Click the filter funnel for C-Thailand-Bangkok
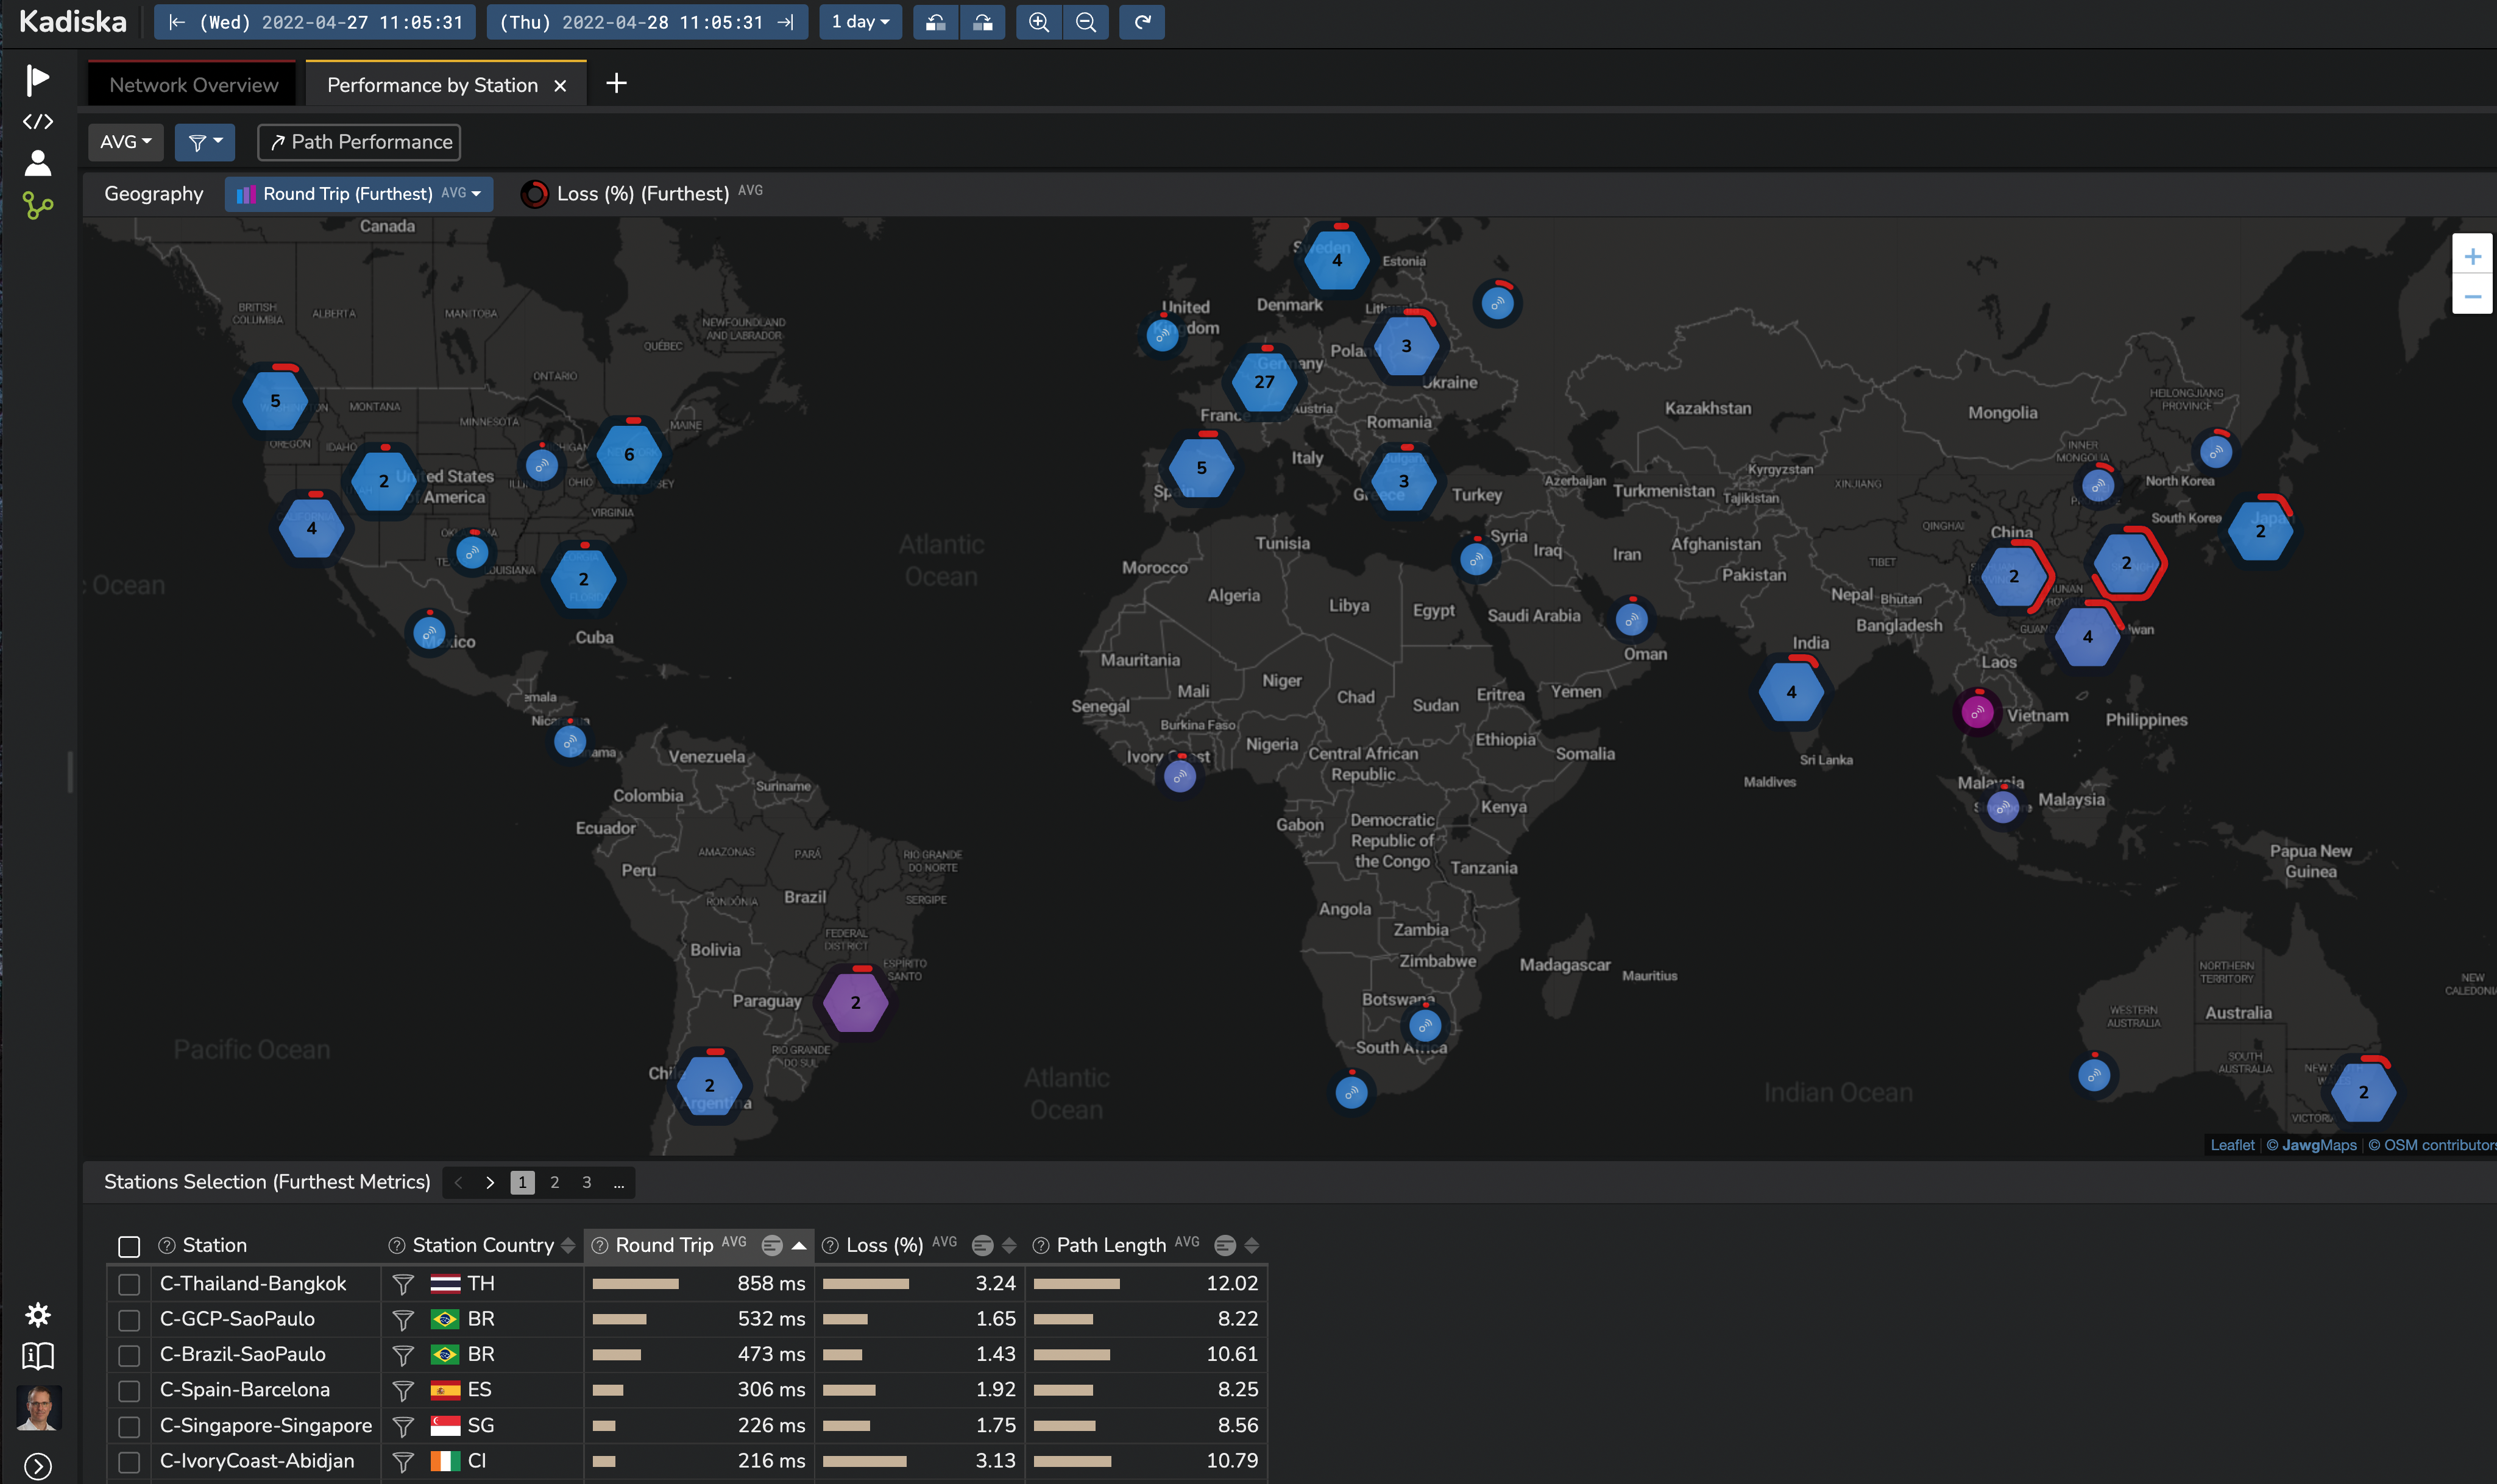2497x1484 pixels. click(x=403, y=1283)
